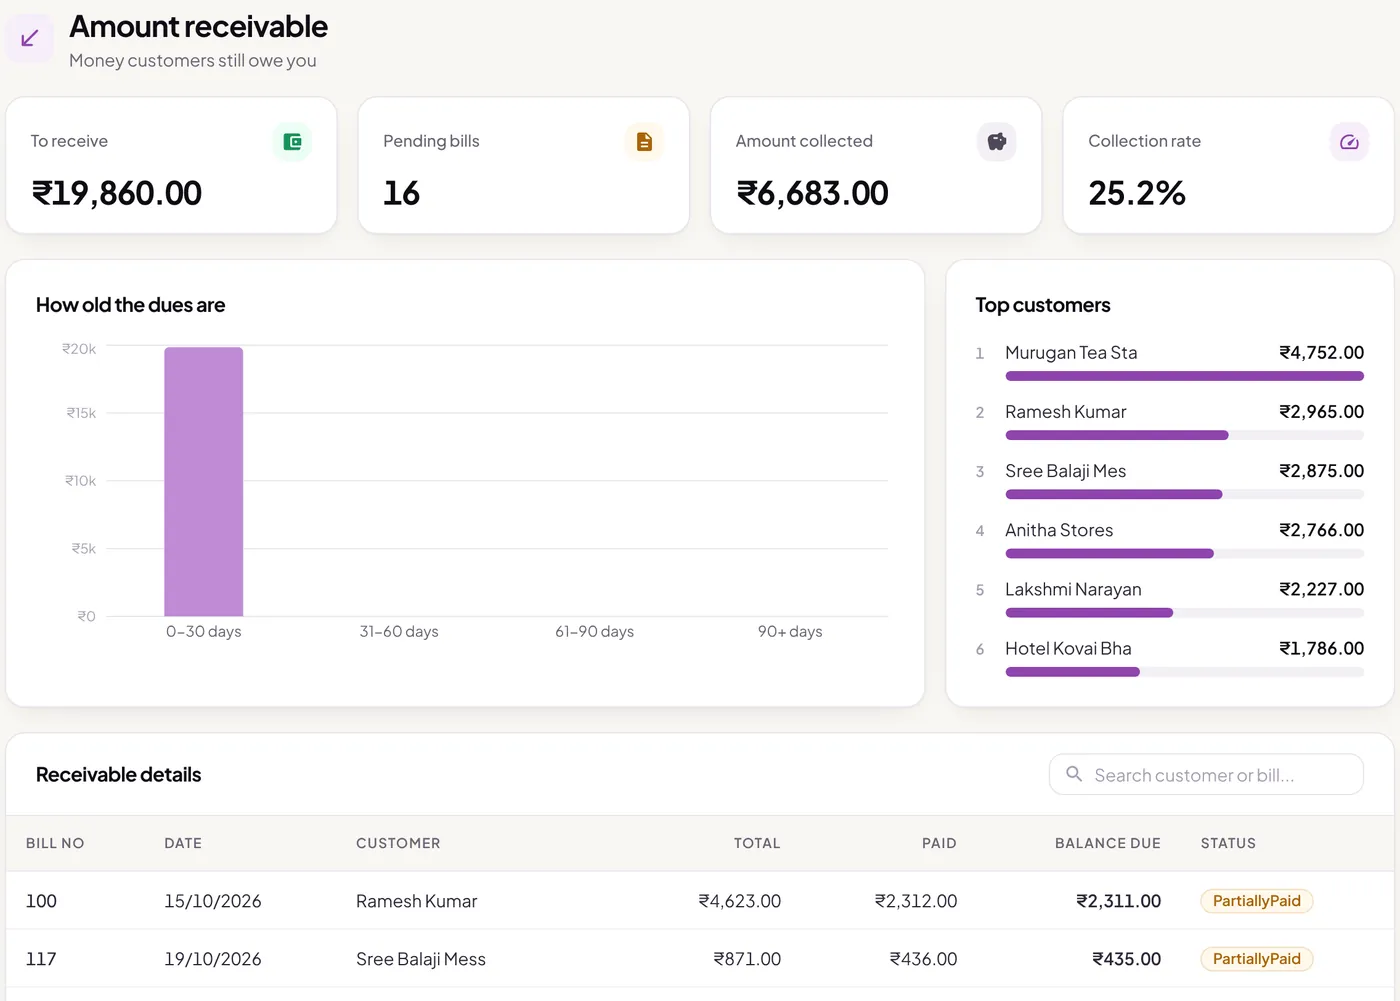The image size is (1400, 1001).
Task: Click the magnifier icon in search box
Action: tap(1074, 774)
